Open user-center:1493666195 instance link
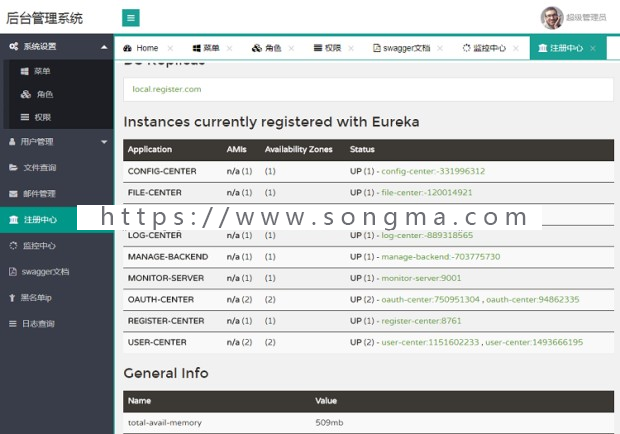620x434 pixels. [x=534, y=342]
